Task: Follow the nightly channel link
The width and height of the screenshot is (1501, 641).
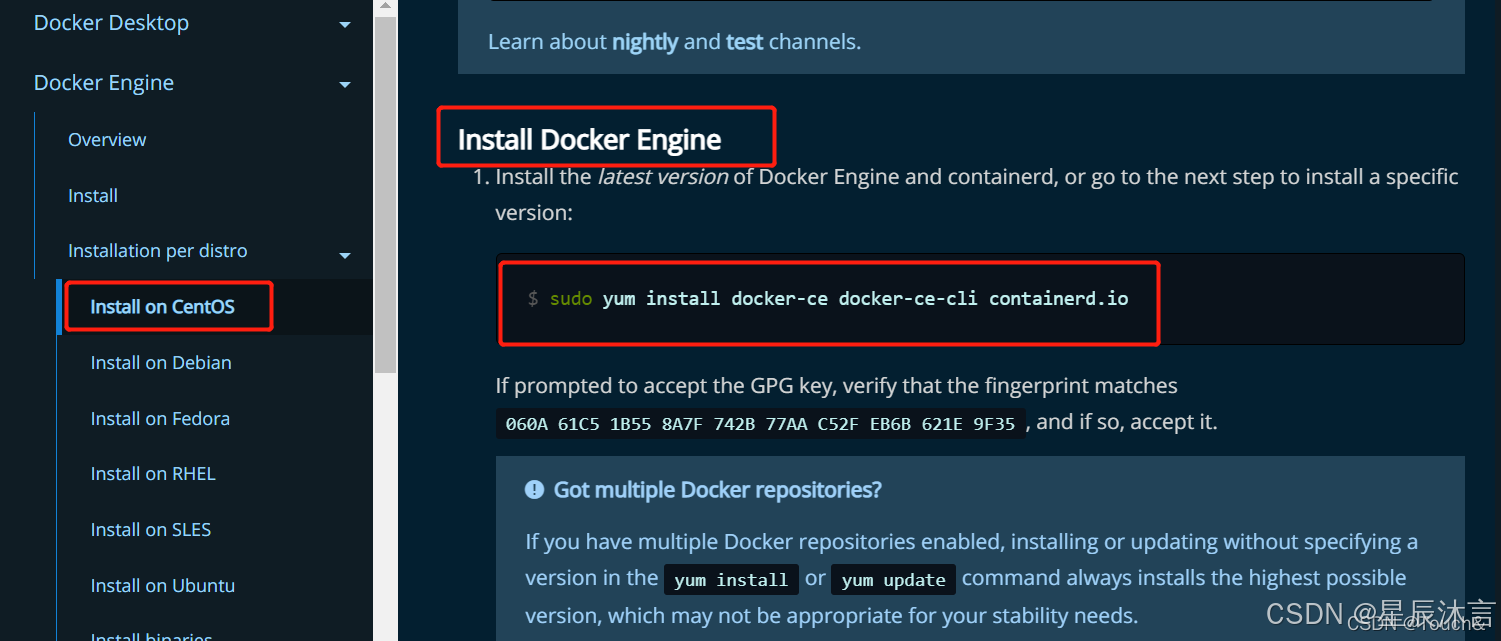Action: pos(645,42)
